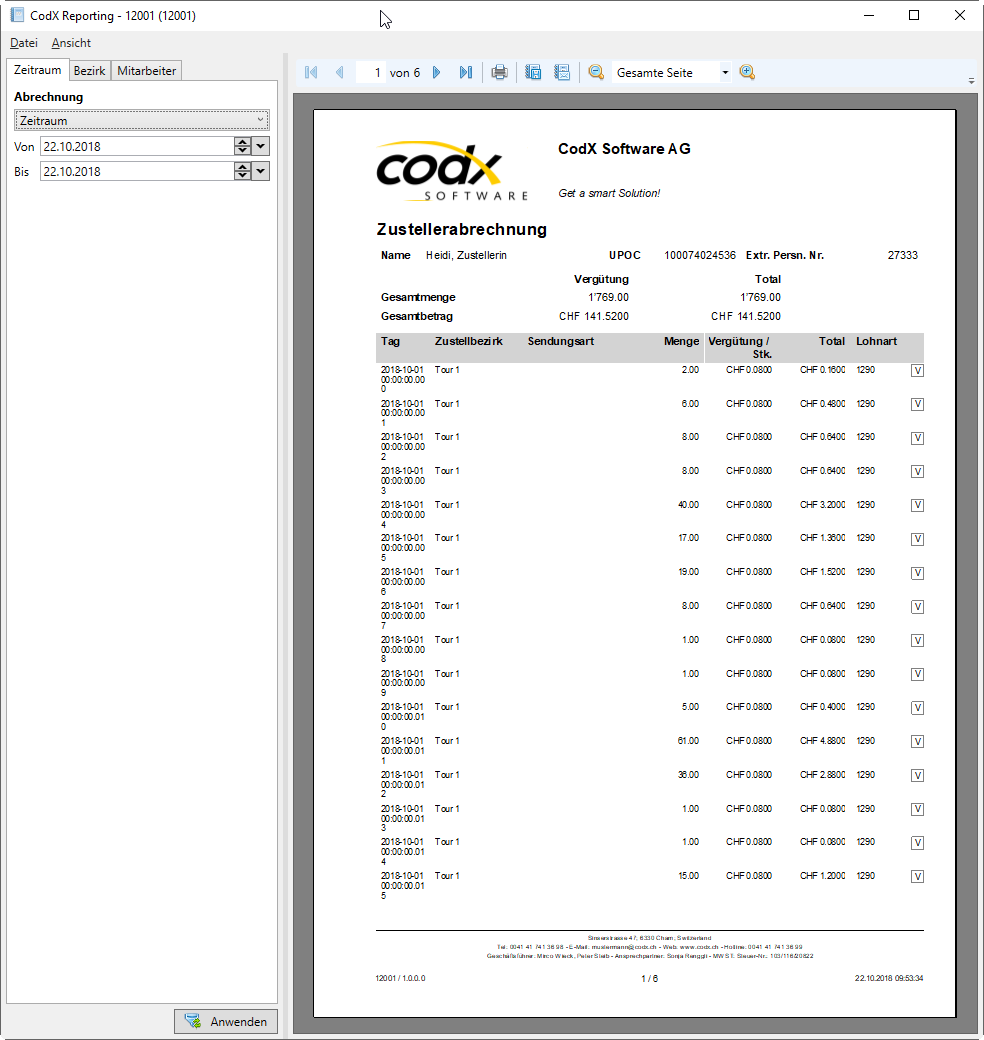Switch to the Mitarbeiter tab
Image resolution: width=984 pixels, height=1040 pixels.
pos(147,70)
